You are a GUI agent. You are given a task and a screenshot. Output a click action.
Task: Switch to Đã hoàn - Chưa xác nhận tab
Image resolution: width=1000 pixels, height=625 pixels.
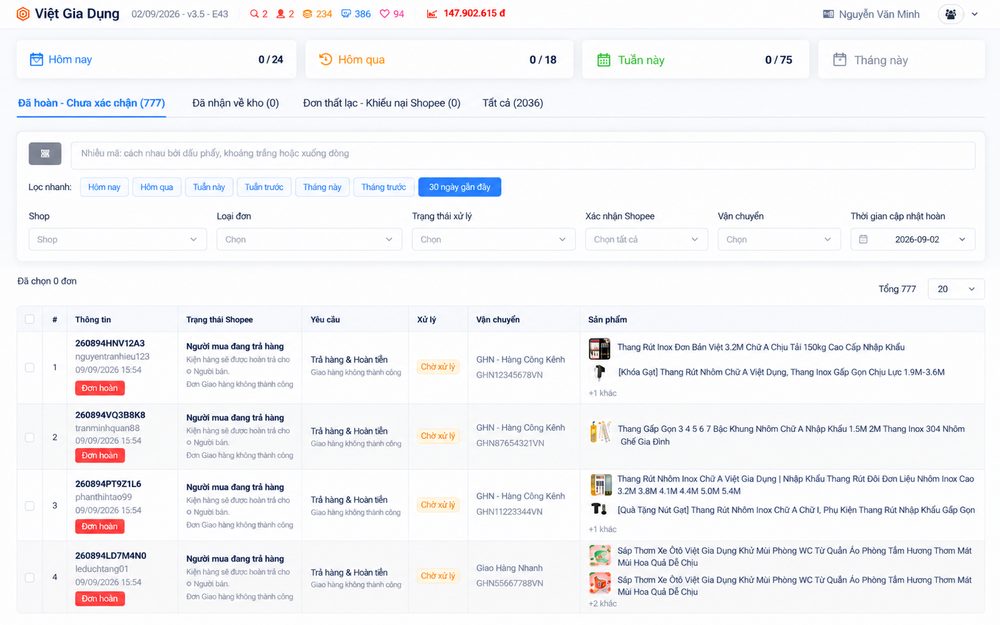[91, 103]
